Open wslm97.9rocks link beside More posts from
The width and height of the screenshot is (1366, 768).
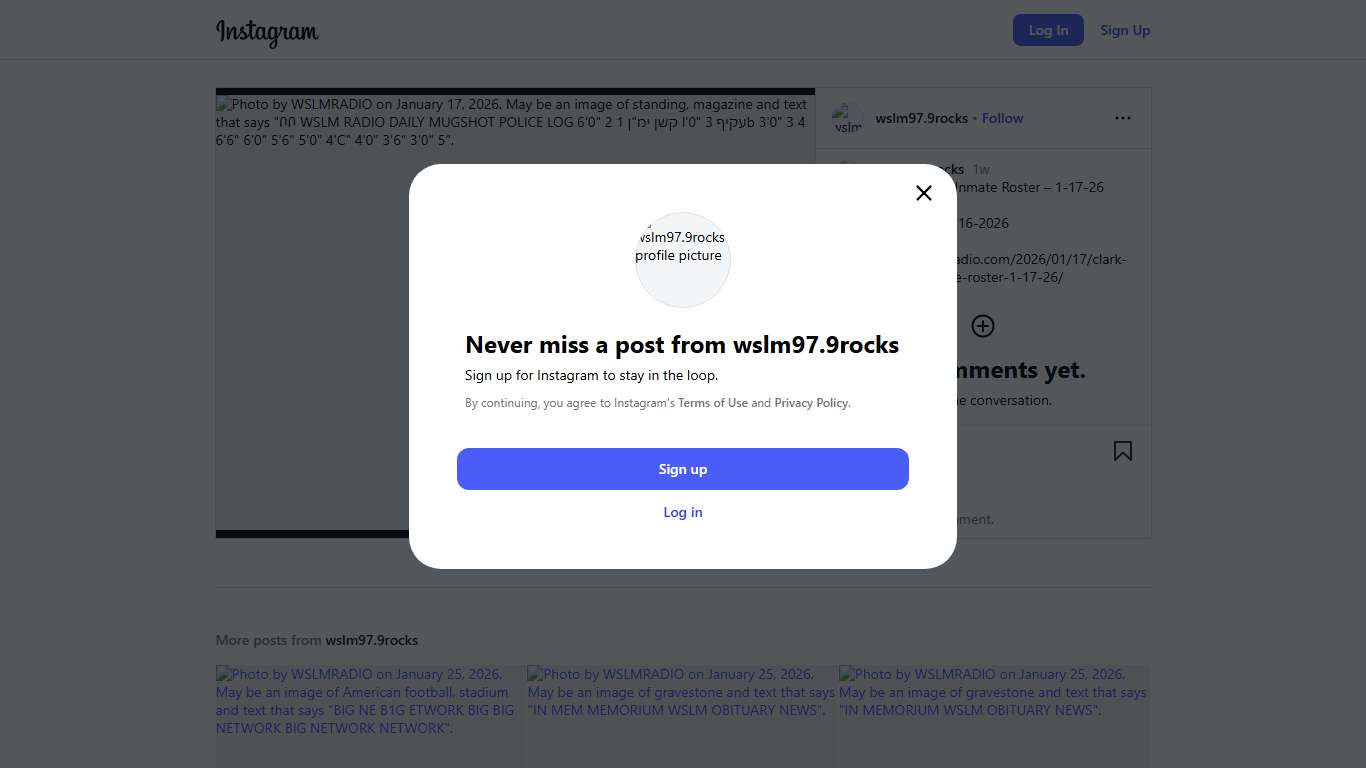pos(372,640)
